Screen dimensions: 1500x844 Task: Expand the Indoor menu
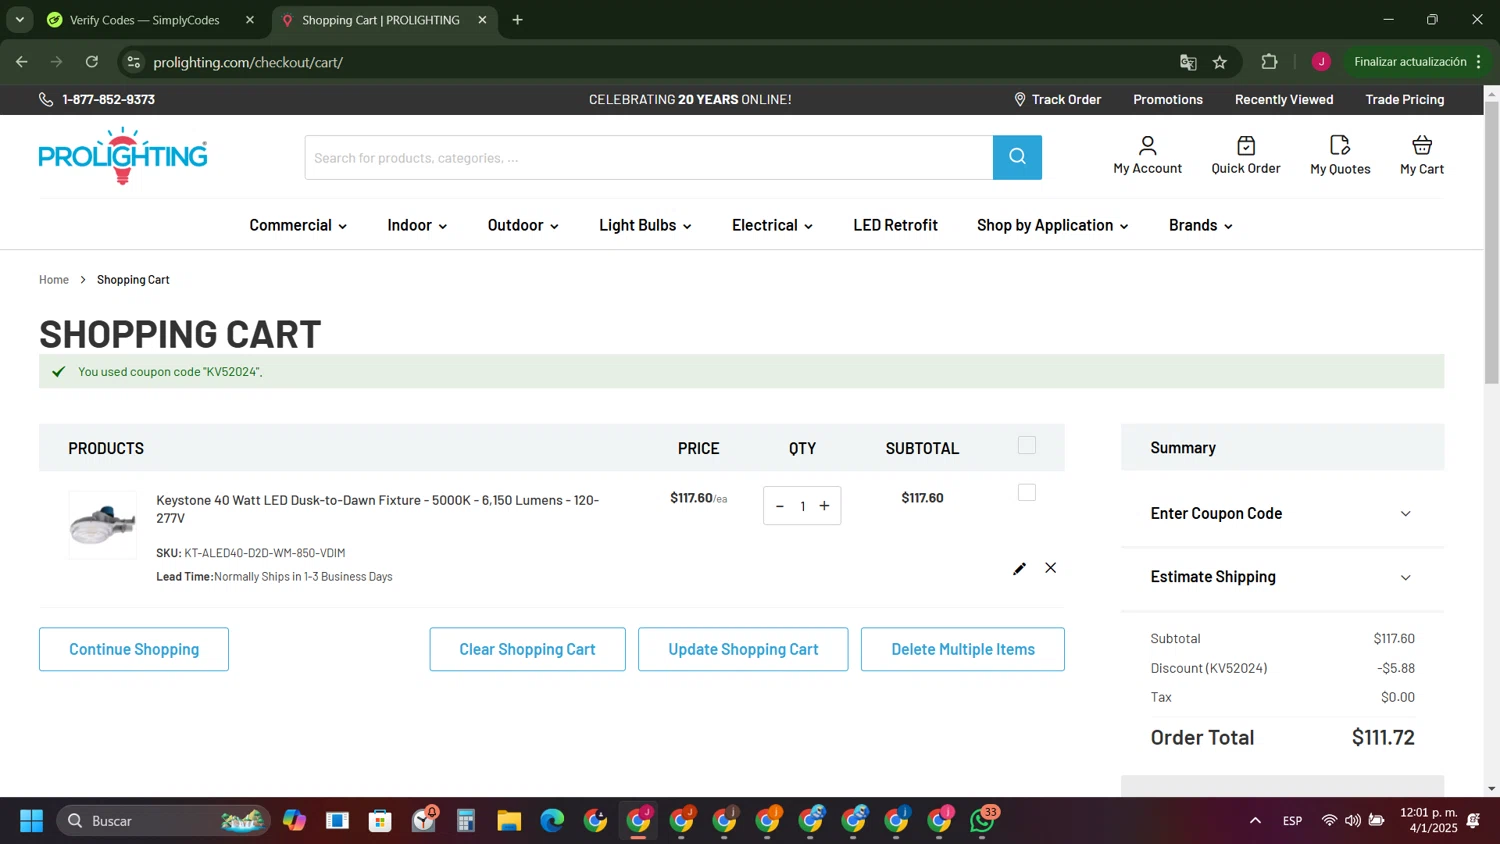[417, 225]
